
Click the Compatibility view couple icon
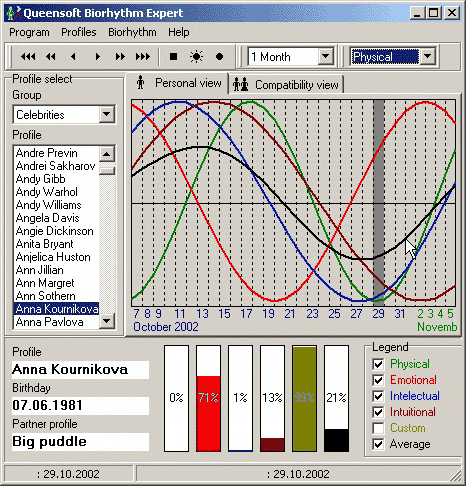coord(241,84)
